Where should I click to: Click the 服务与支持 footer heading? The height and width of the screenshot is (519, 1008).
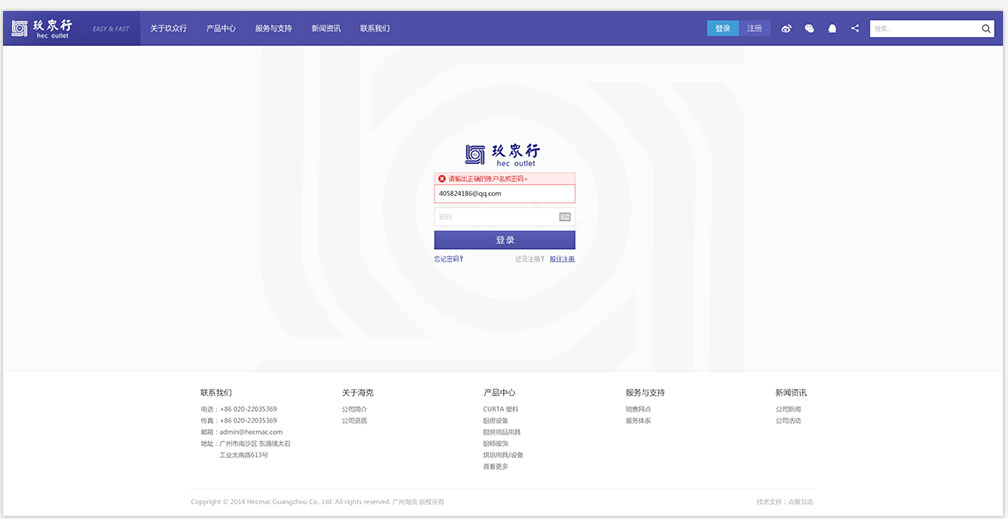(645, 392)
